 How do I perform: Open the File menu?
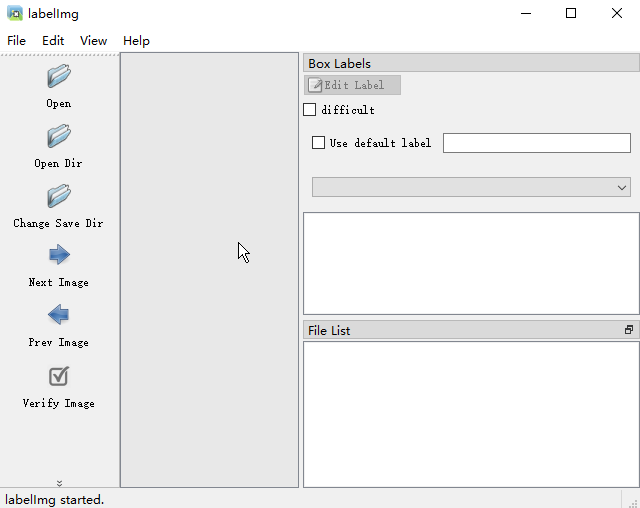click(x=16, y=41)
